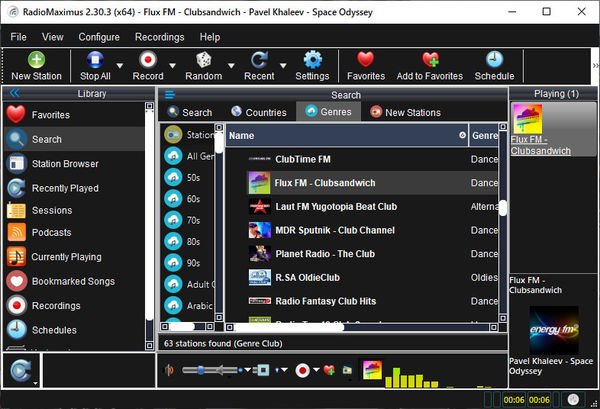This screenshot has width=600, height=409.
Task: Switch to the New Stations tab
Action: (405, 112)
